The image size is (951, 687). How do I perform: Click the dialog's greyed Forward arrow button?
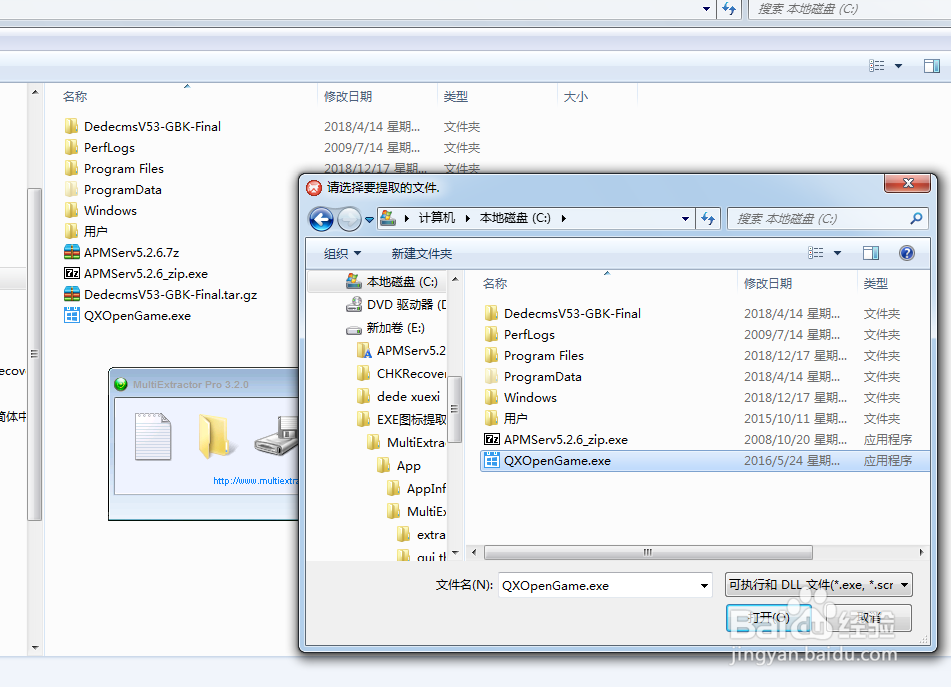(349, 219)
